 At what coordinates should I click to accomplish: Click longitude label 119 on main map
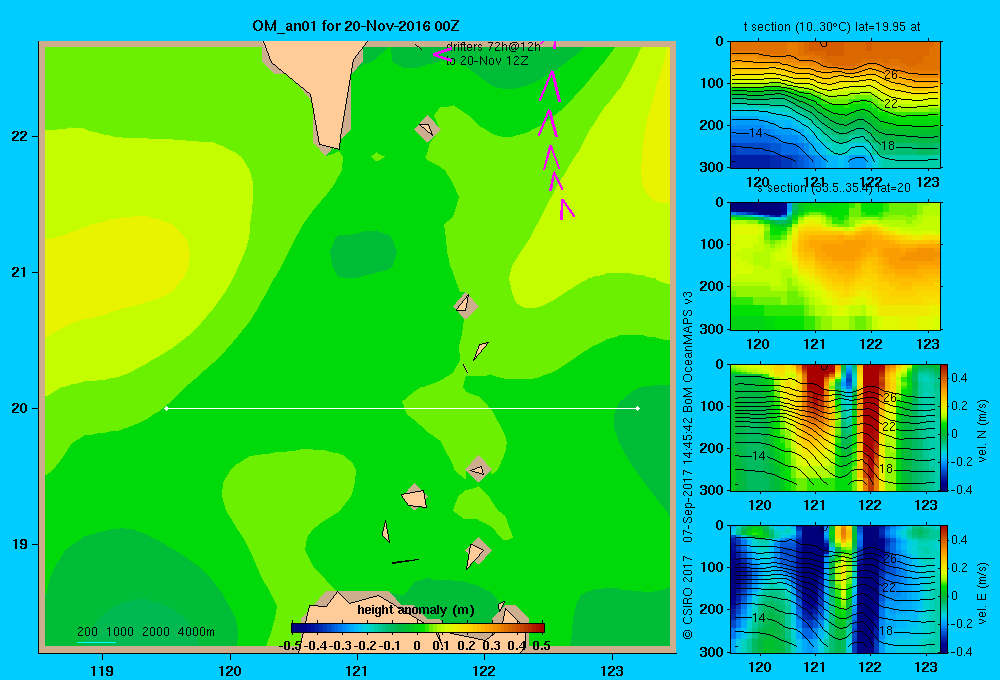[102, 670]
